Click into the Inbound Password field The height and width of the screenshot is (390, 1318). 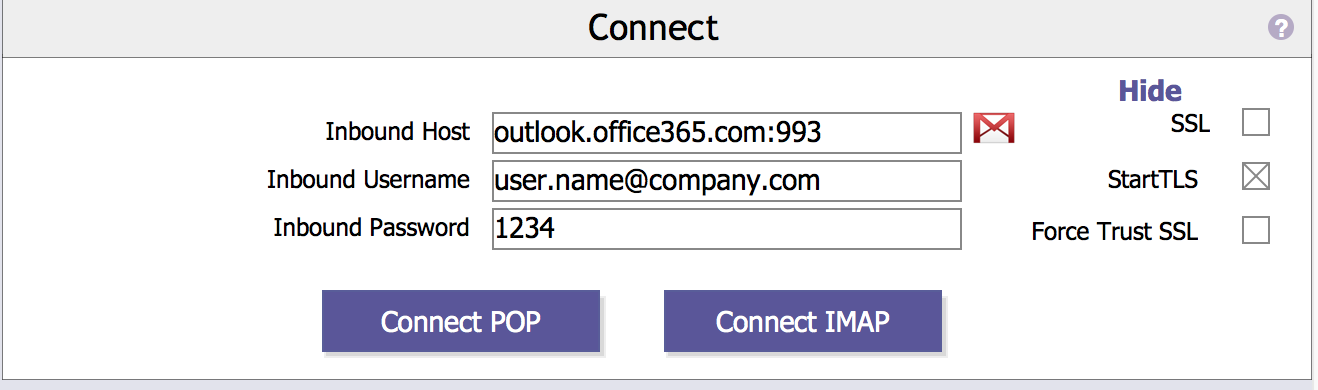(727, 229)
